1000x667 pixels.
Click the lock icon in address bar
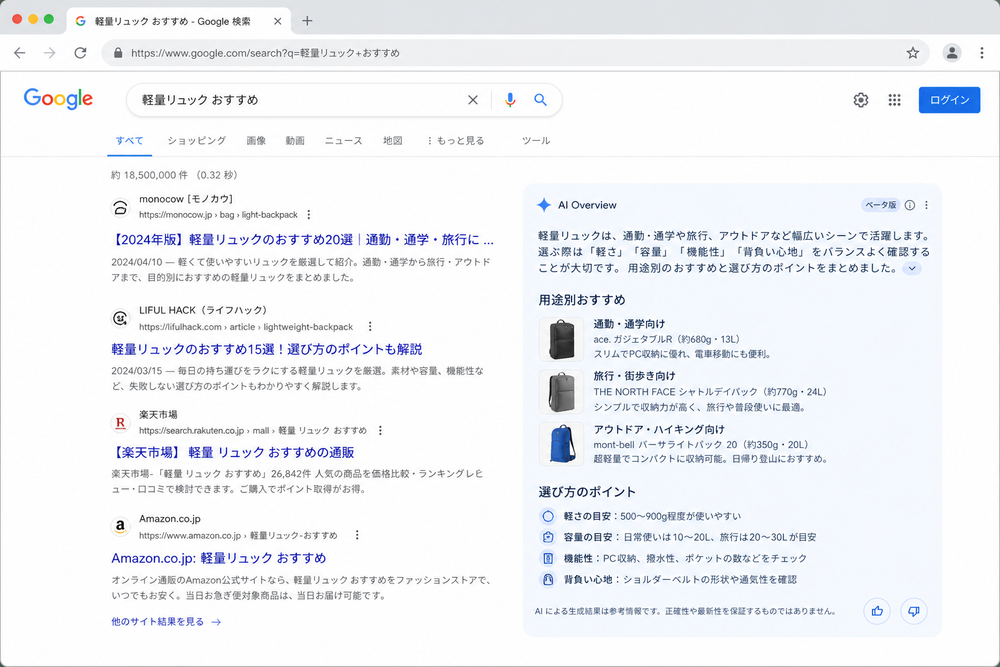point(118,53)
